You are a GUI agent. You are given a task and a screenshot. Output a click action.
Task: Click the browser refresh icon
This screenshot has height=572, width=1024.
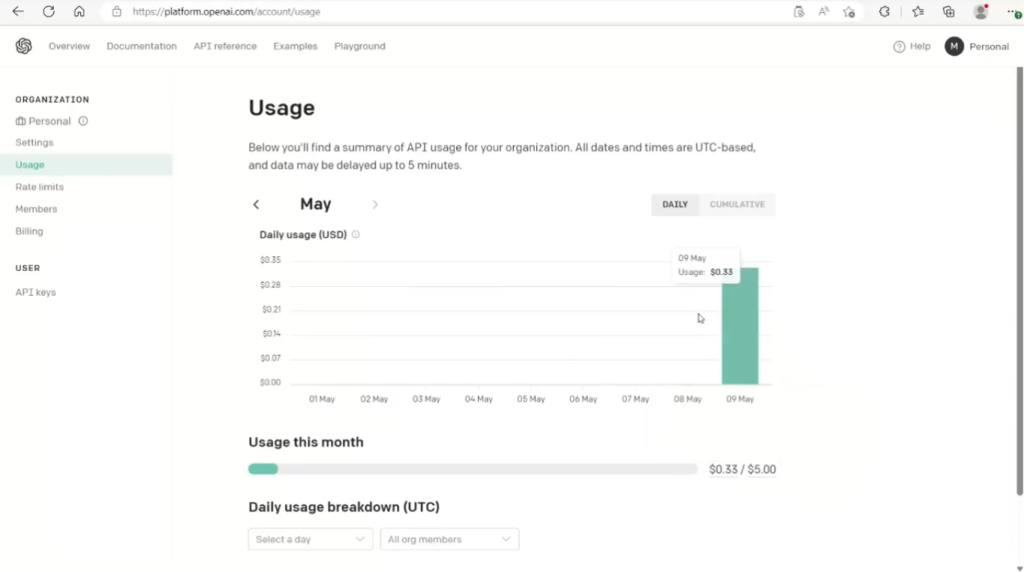48,12
